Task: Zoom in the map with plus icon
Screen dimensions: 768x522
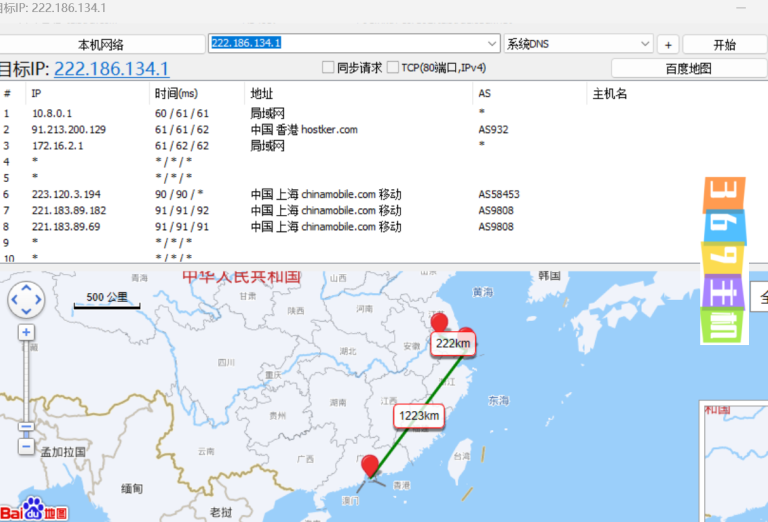Action: 26,332
